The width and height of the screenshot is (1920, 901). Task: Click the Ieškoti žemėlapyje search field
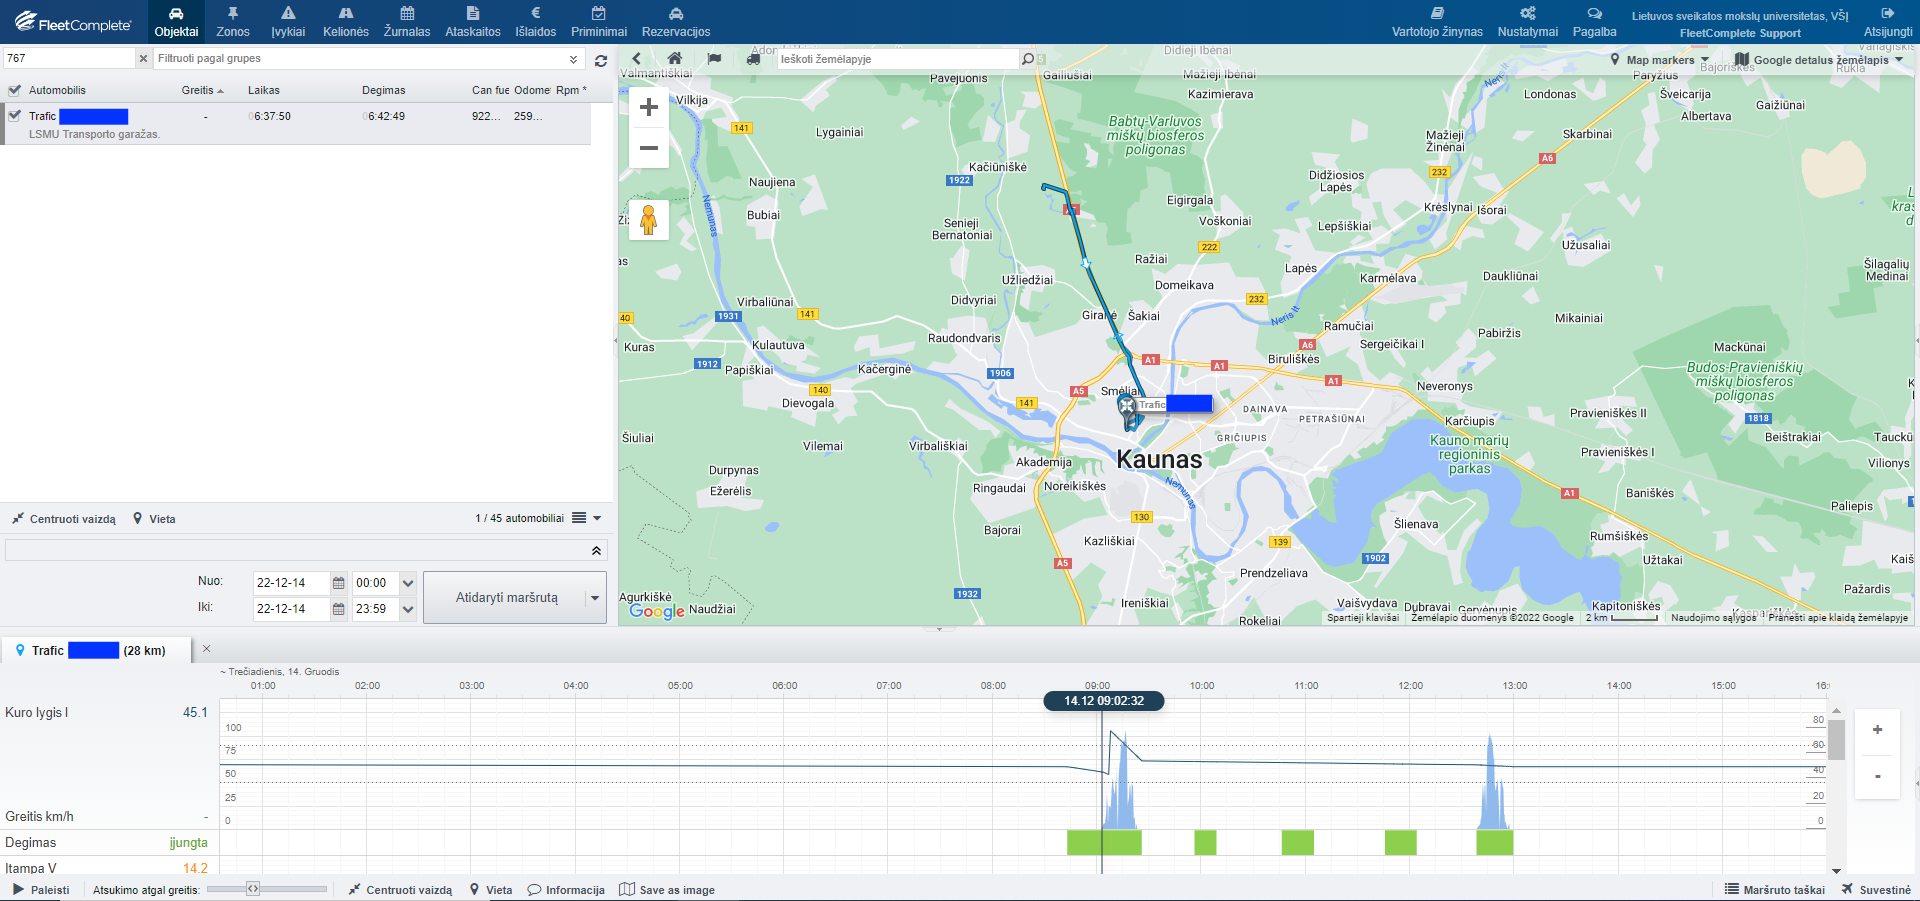[897, 59]
